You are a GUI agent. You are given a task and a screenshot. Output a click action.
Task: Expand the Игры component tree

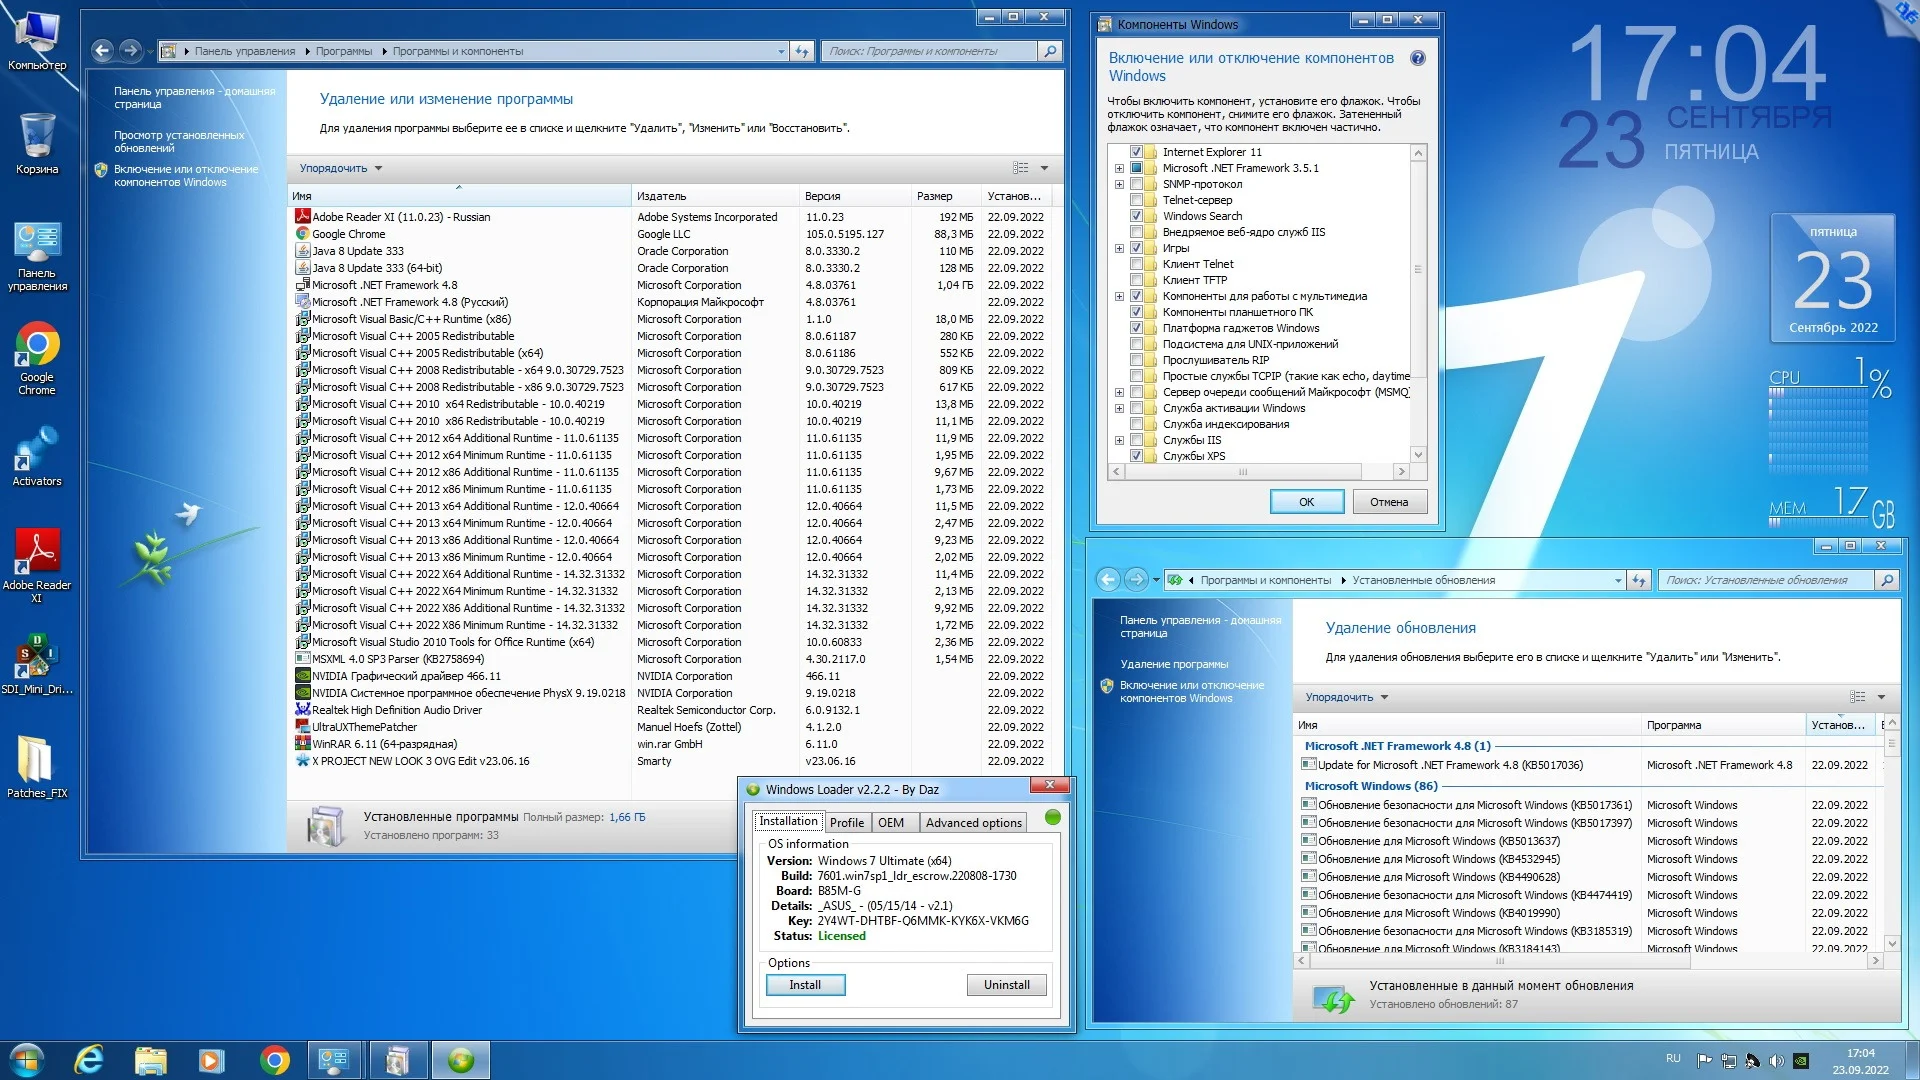point(1119,248)
